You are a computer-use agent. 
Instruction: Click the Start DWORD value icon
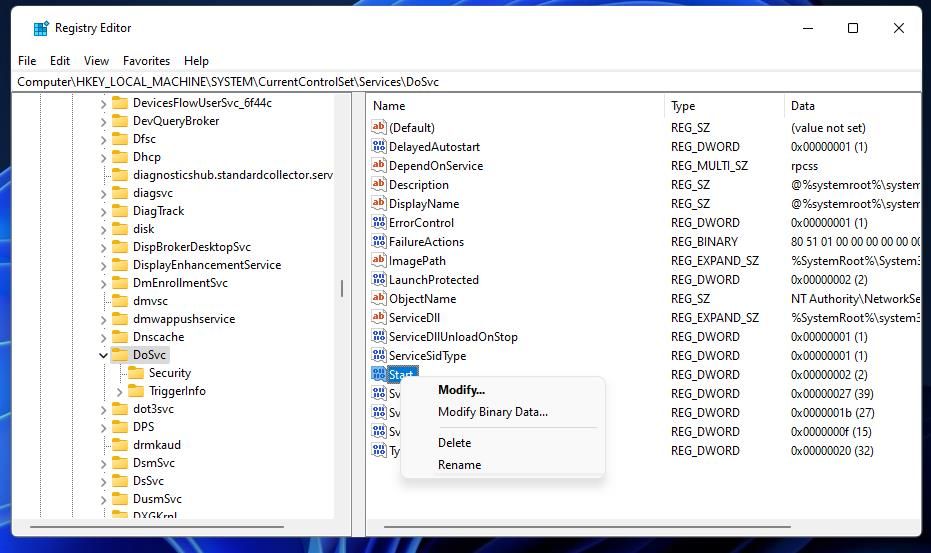coord(378,374)
